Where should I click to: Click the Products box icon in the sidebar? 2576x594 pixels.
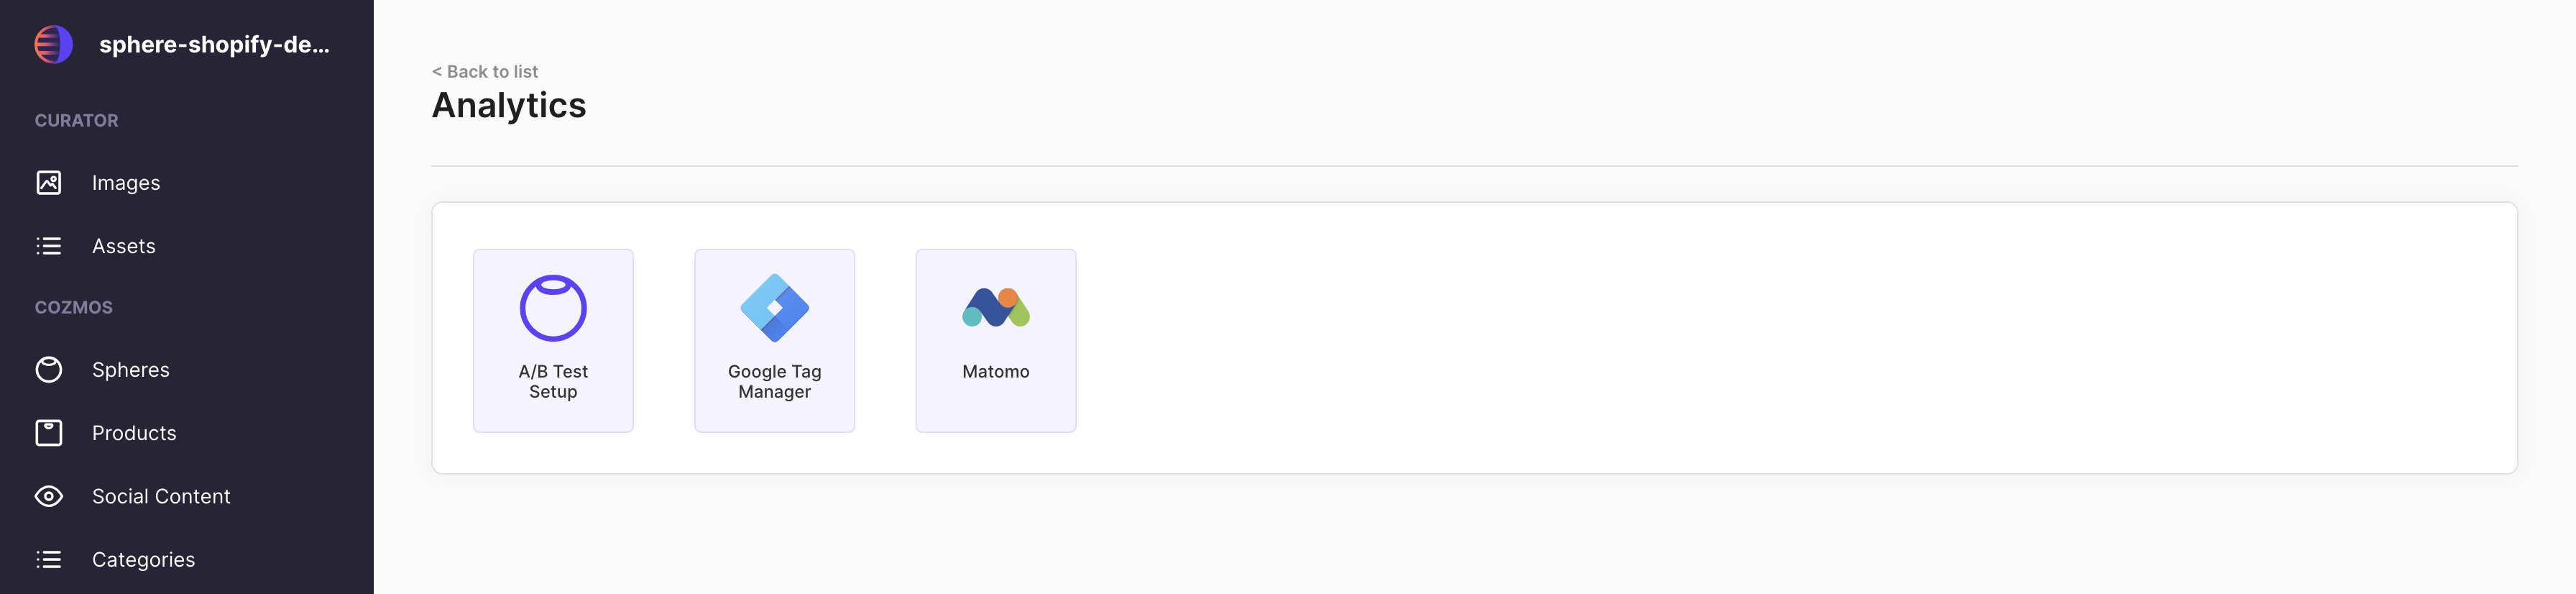click(x=49, y=433)
